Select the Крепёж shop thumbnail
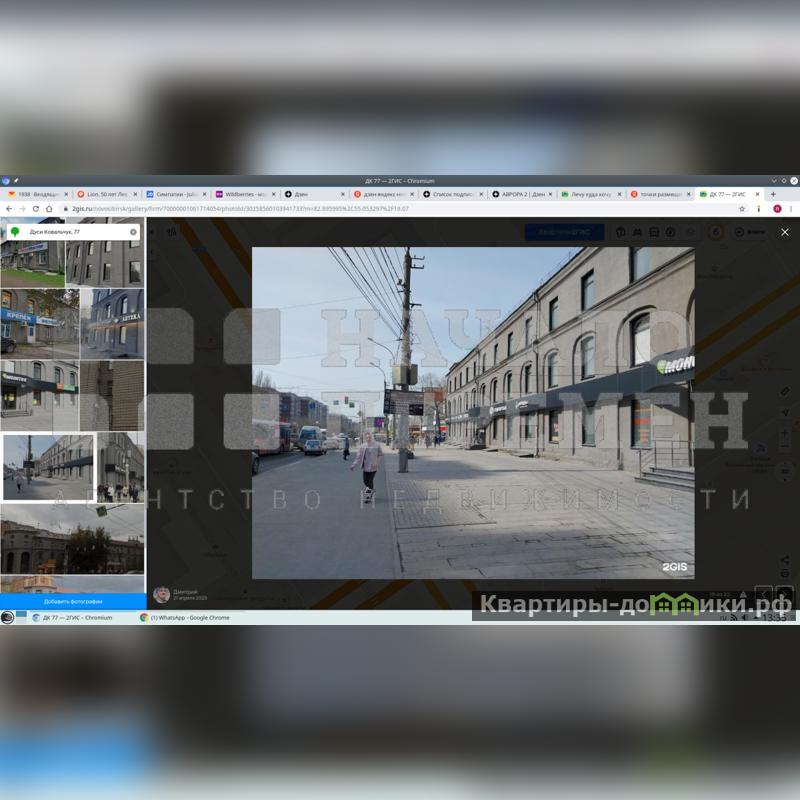This screenshot has height=800, width=800. point(39,322)
